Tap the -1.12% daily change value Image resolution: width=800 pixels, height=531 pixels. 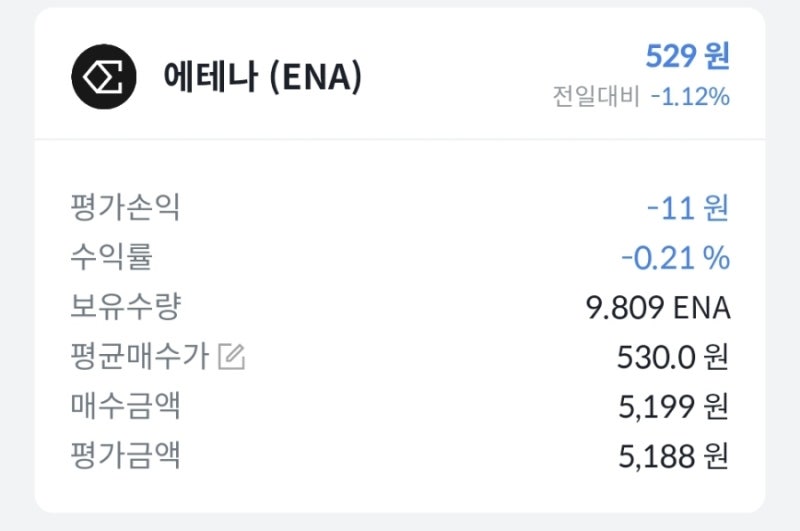(689, 97)
